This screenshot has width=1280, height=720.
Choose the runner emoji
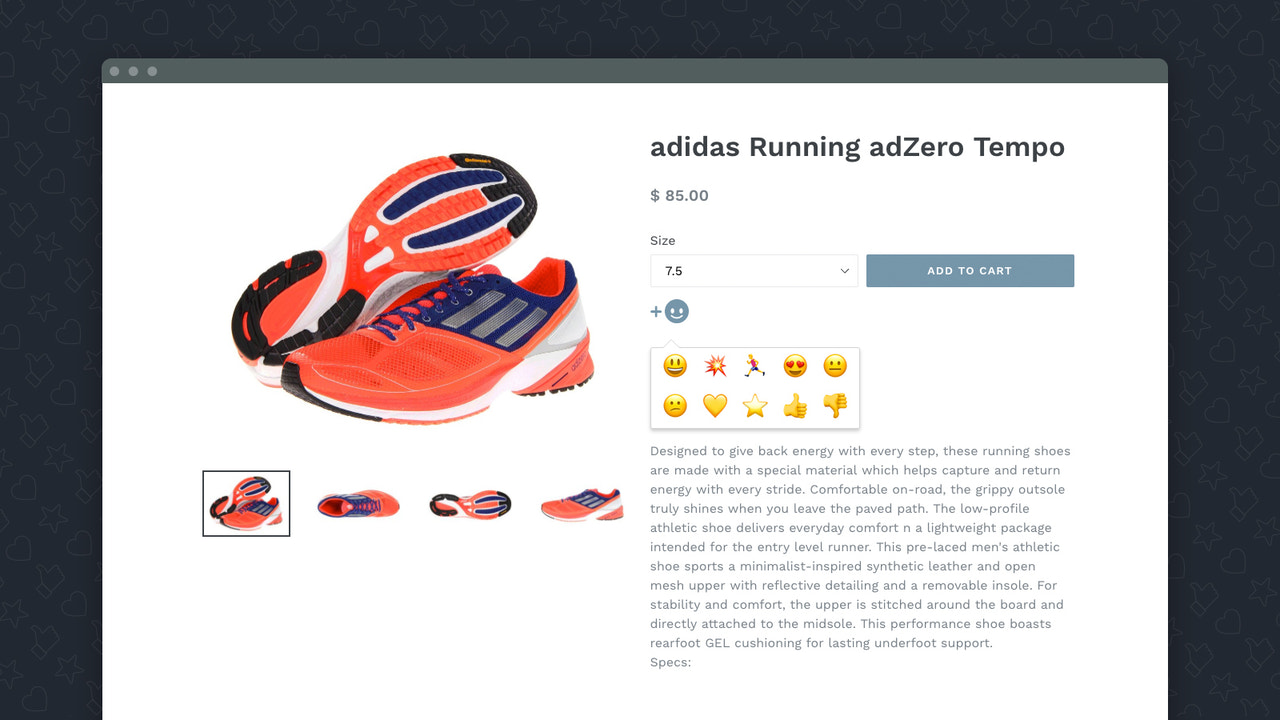[755, 366]
